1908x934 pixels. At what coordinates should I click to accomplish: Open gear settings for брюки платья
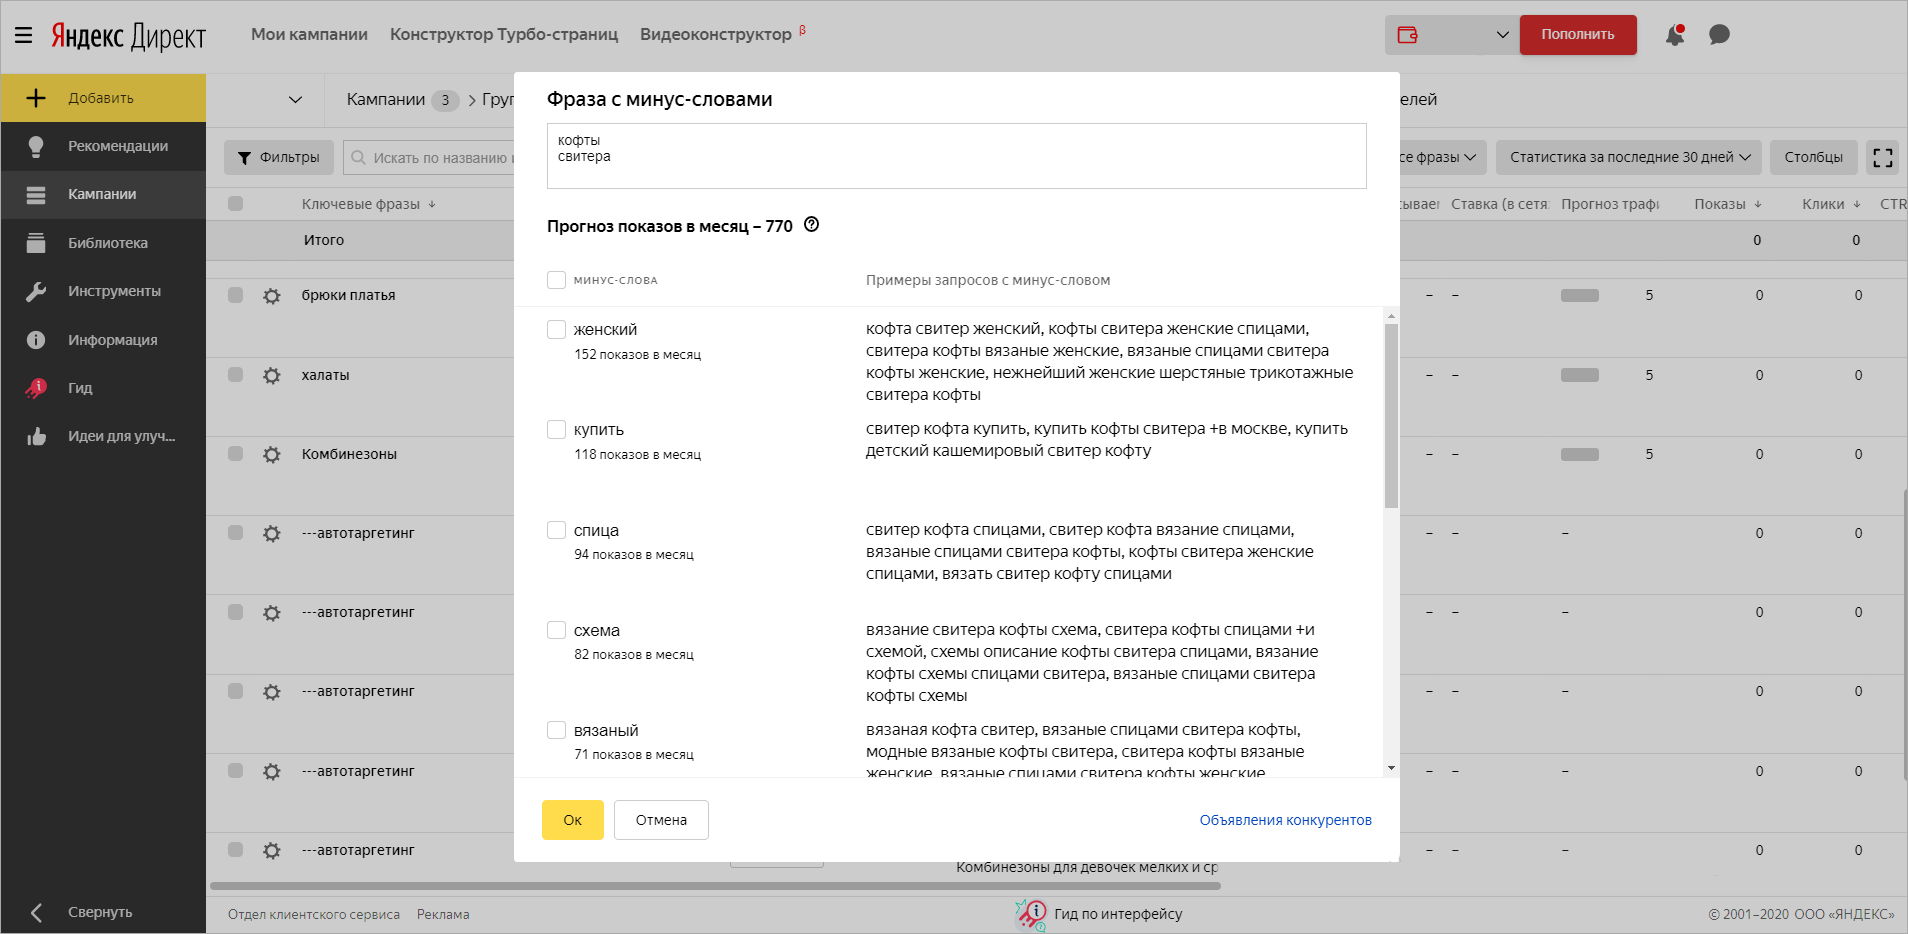coord(272,296)
